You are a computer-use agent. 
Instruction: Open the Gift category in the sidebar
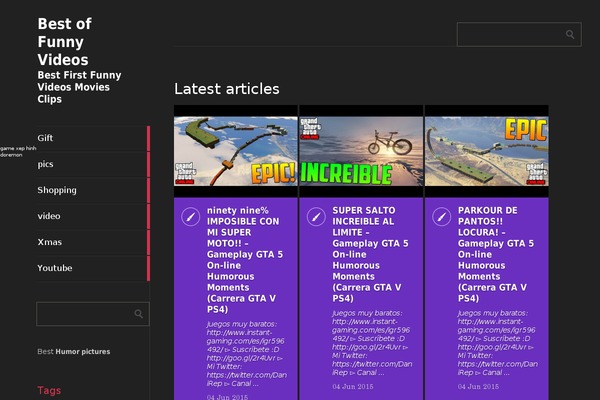pos(93,138)
